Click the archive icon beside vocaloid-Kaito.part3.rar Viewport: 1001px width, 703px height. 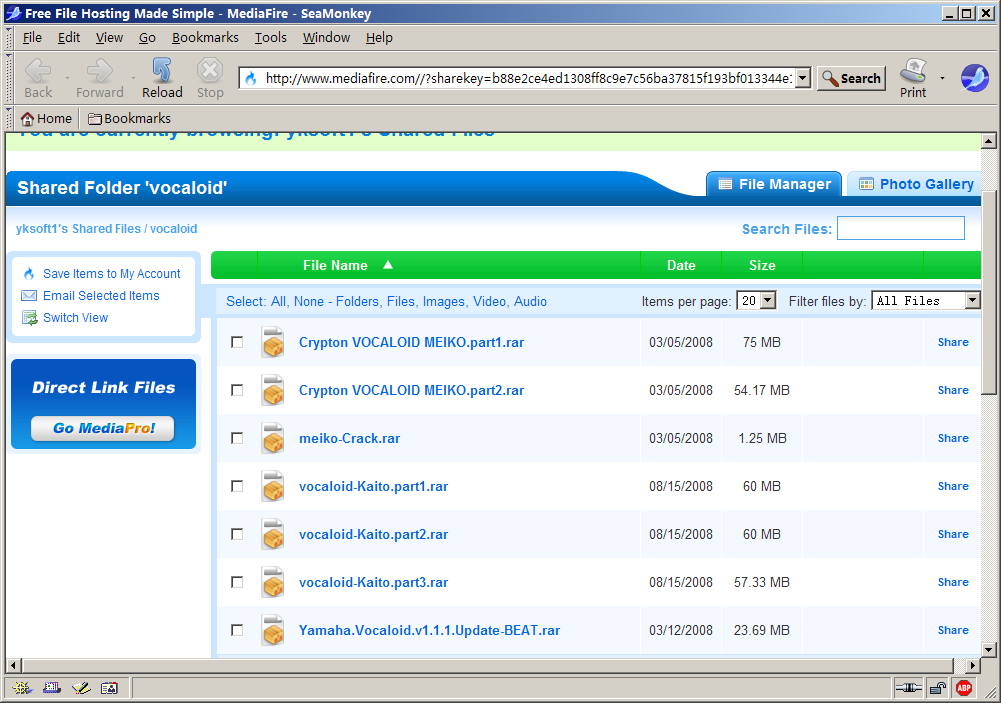pyautogui.click(x=273, y=582)
